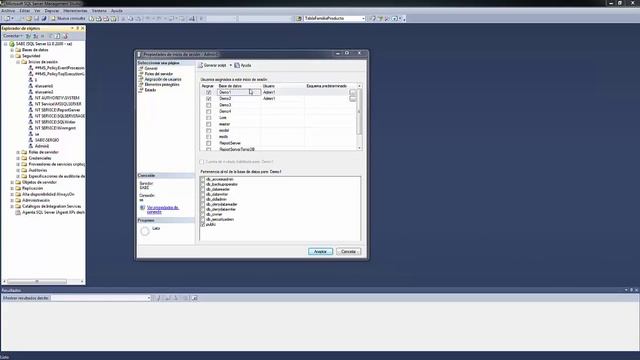Click the Demo1 database name cell
This screenshot has height=360, width=640.
[x=239, y=93]
